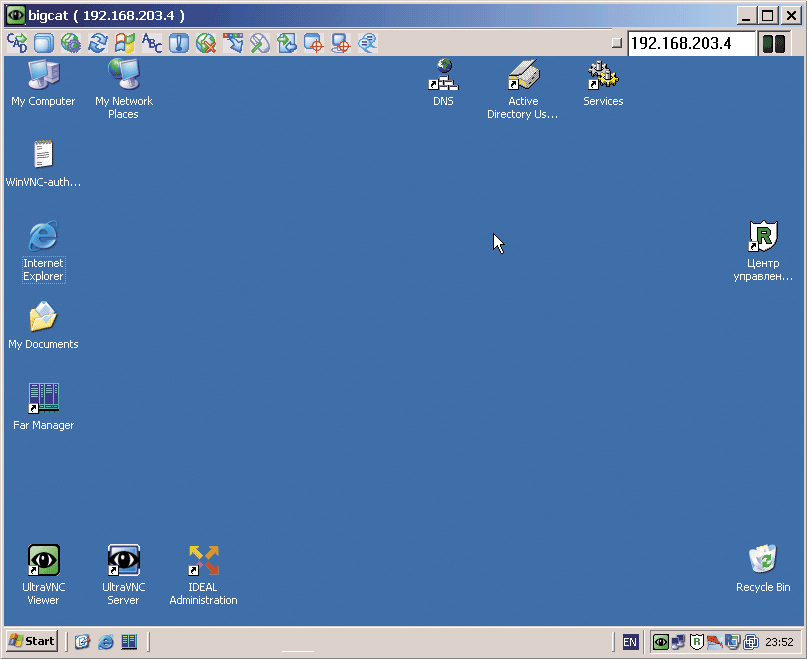Select the DNS shortcut
The image size is (807, 659).
click(443, 82)
